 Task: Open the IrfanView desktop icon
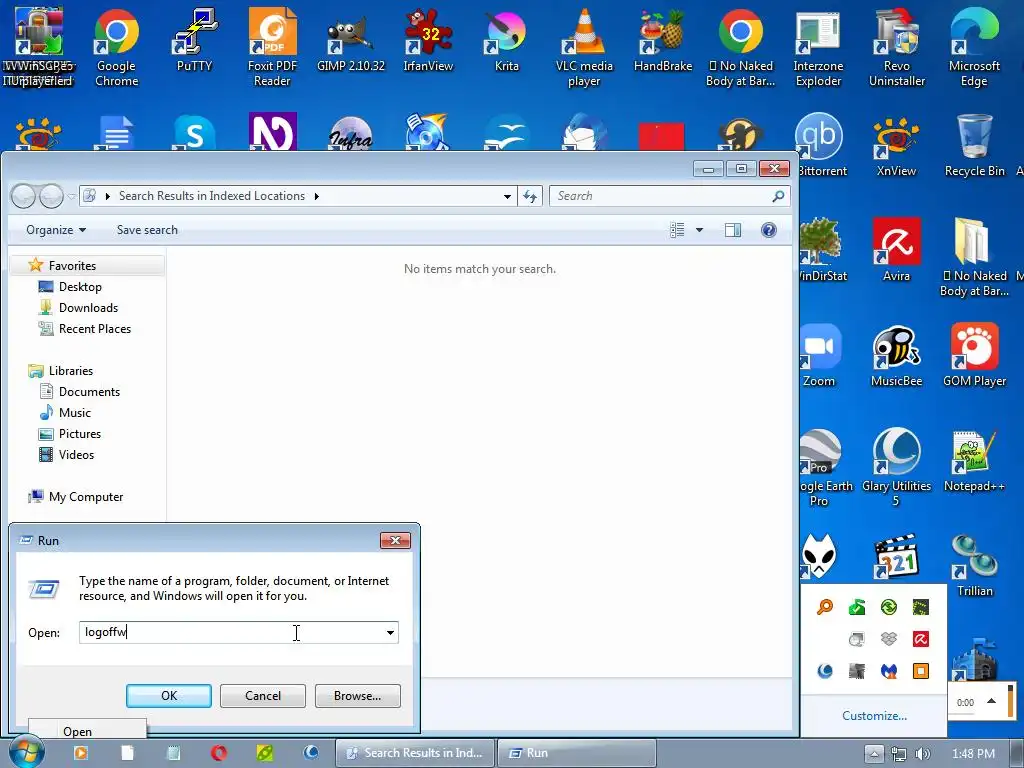[428, 40]
